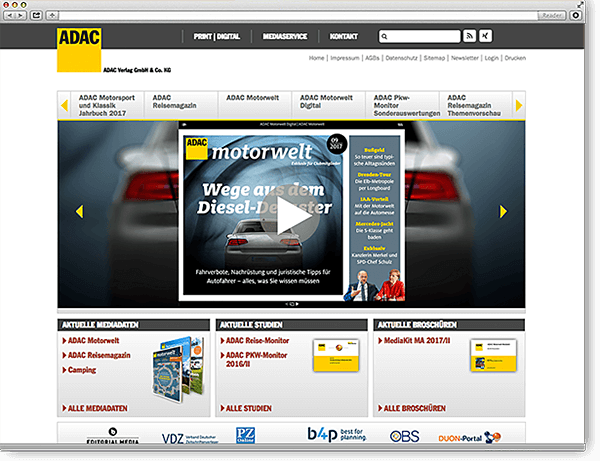
Task: Click the brochure thumbnail in Aktuelle Broschüren
Action: pos(494,355)
